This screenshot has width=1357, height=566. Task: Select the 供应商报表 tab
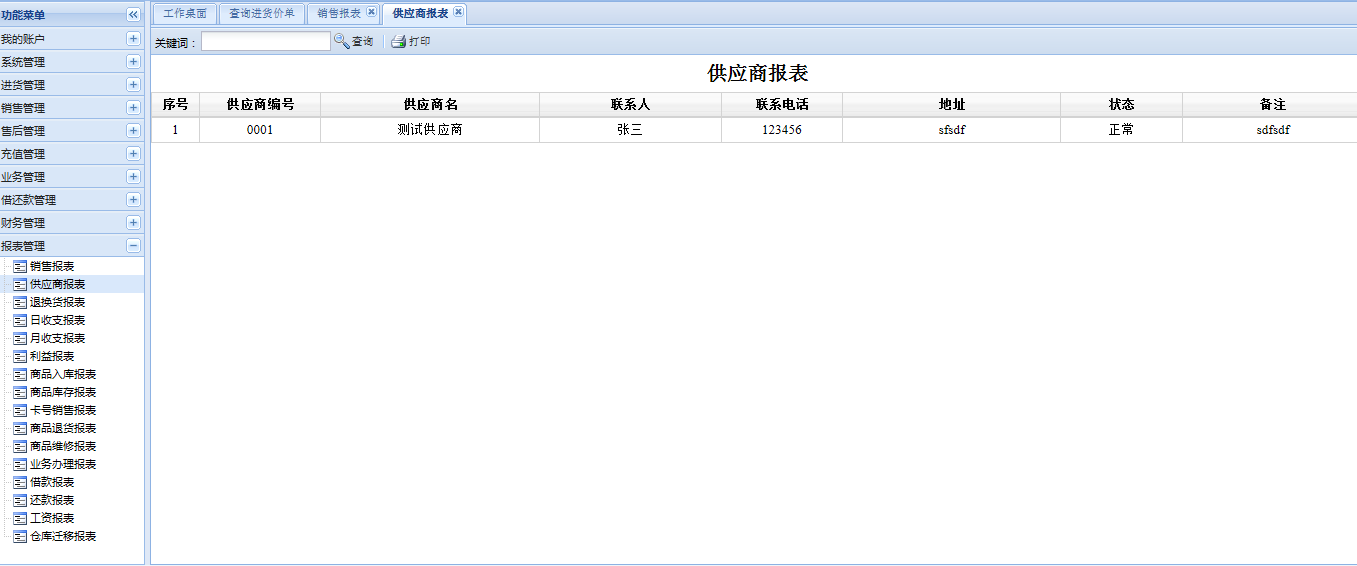point(420,14)
